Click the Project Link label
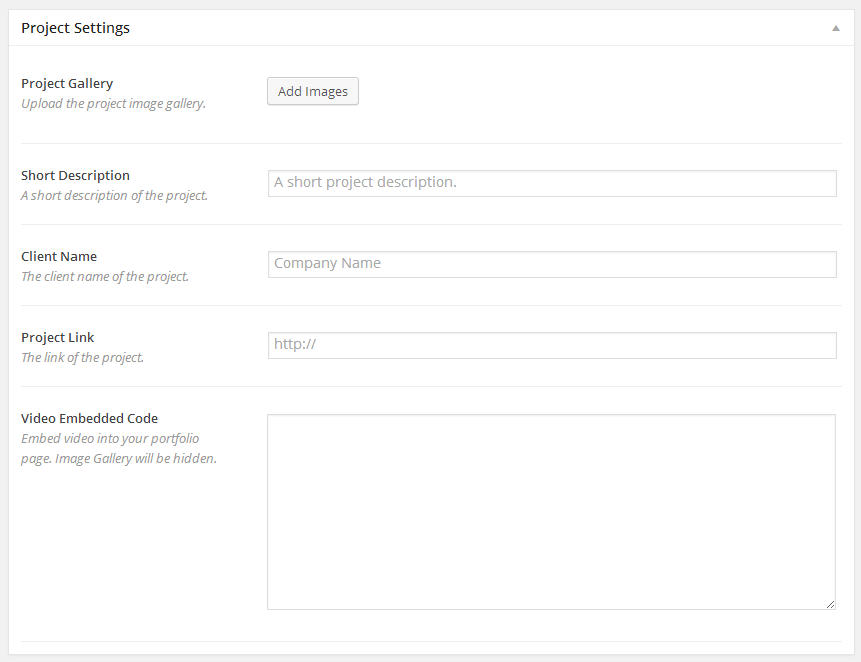Image resolution: width=861 pixels, height=662 pixels. 58,337
